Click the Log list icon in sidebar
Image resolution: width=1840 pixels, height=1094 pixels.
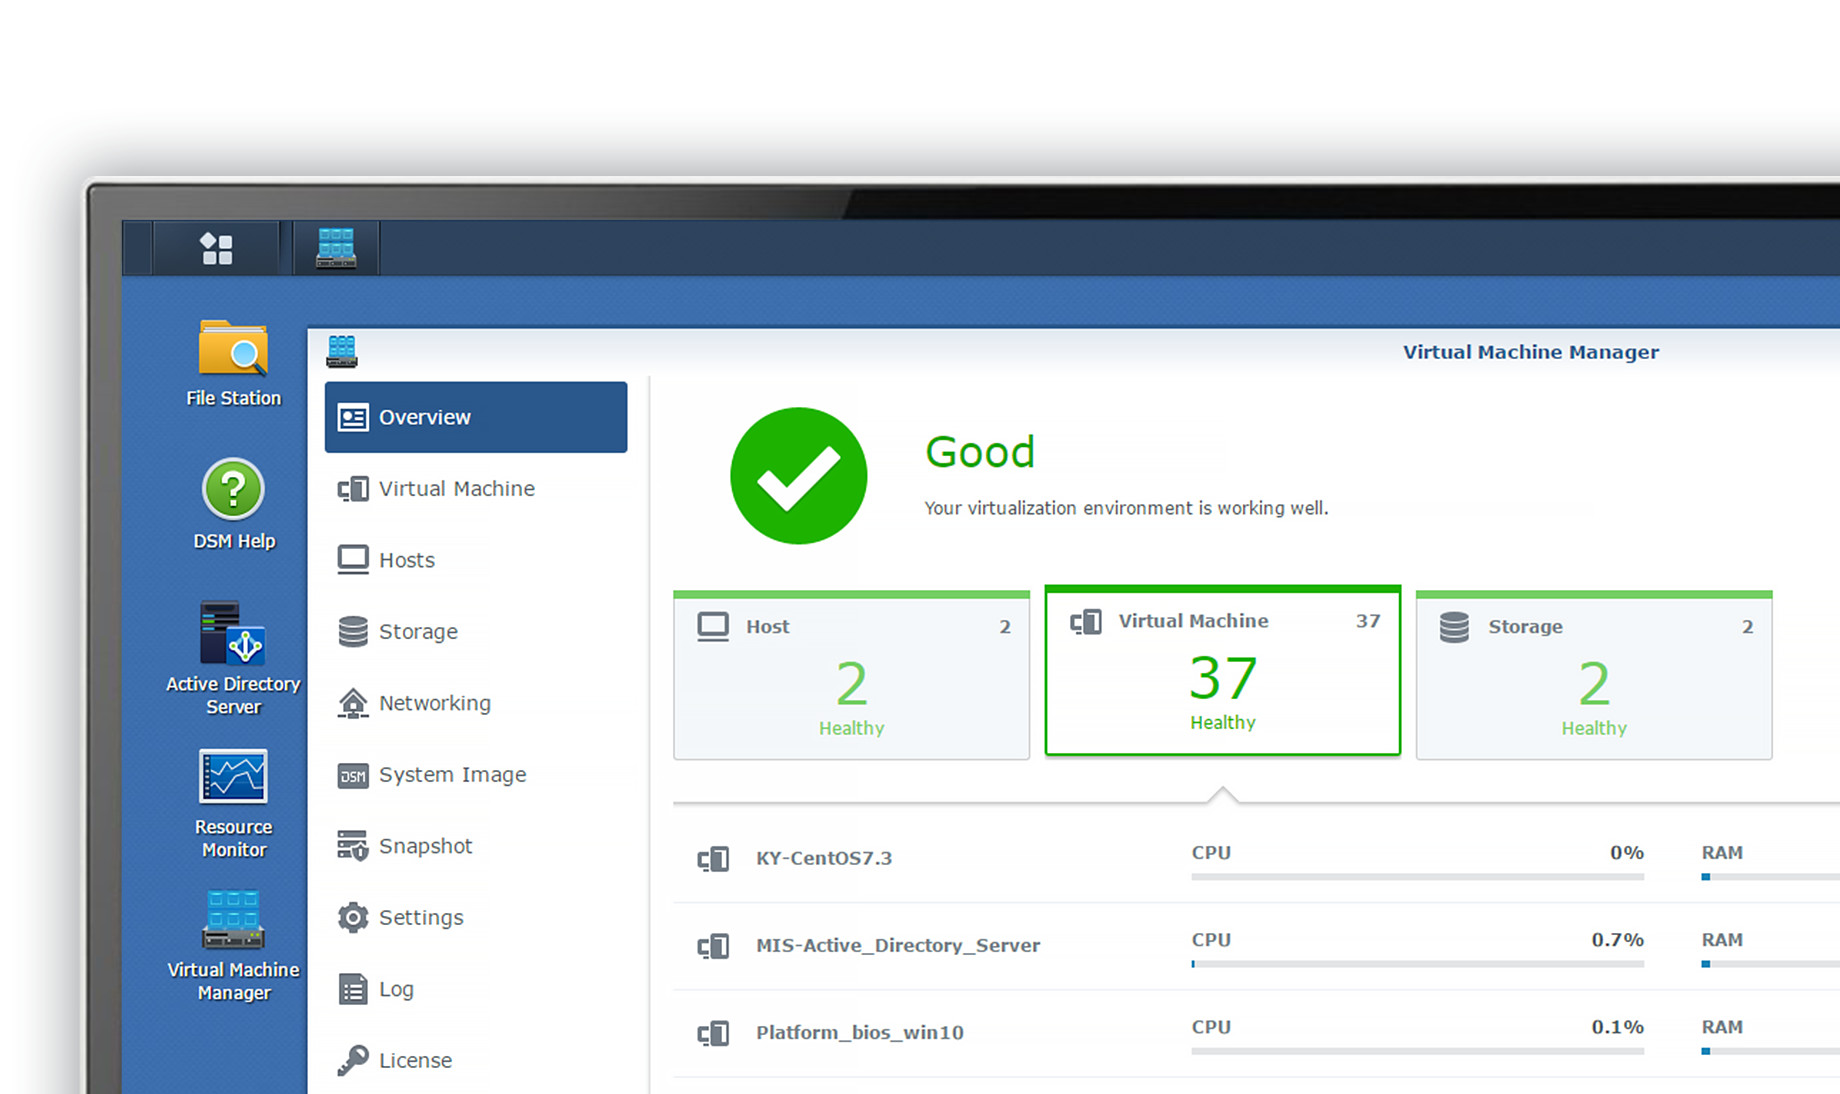(353, 989)
